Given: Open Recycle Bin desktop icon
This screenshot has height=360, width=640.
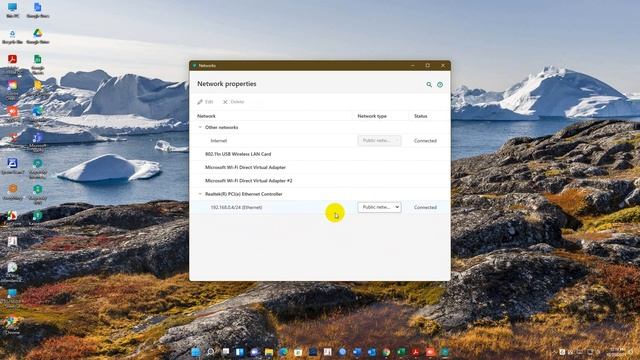Looking at the screenshot, I should [12, 36].
